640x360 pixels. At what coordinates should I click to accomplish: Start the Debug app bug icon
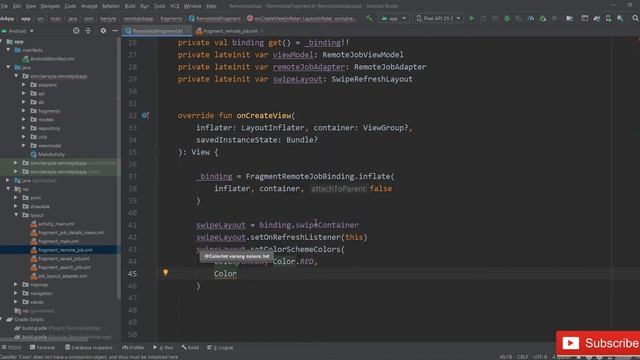coord(507,18)
